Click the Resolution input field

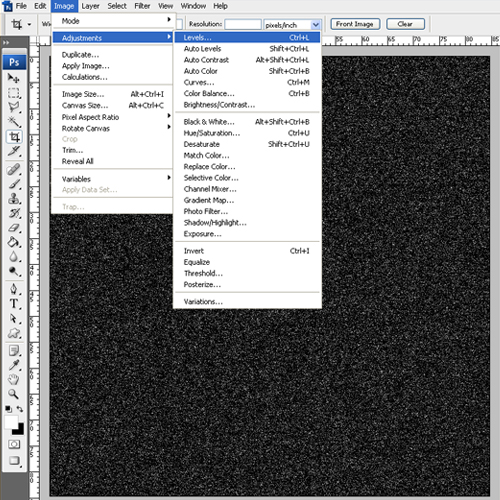coord(243,24)
